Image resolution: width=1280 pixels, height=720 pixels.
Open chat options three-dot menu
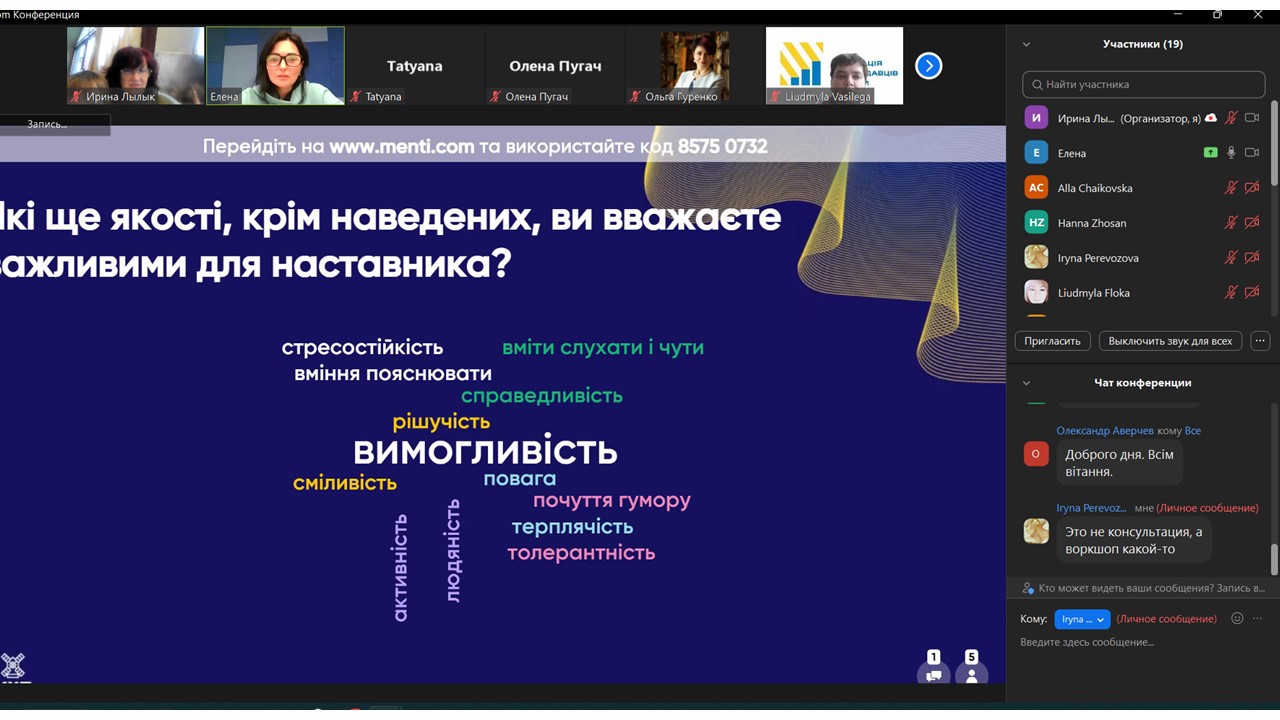point(1258,619)
